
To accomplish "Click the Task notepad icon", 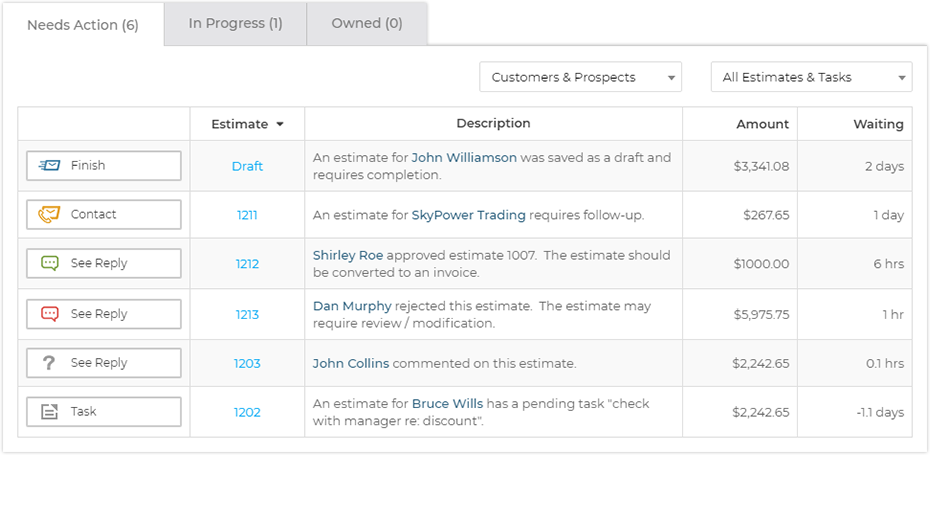I will point(49,411).
